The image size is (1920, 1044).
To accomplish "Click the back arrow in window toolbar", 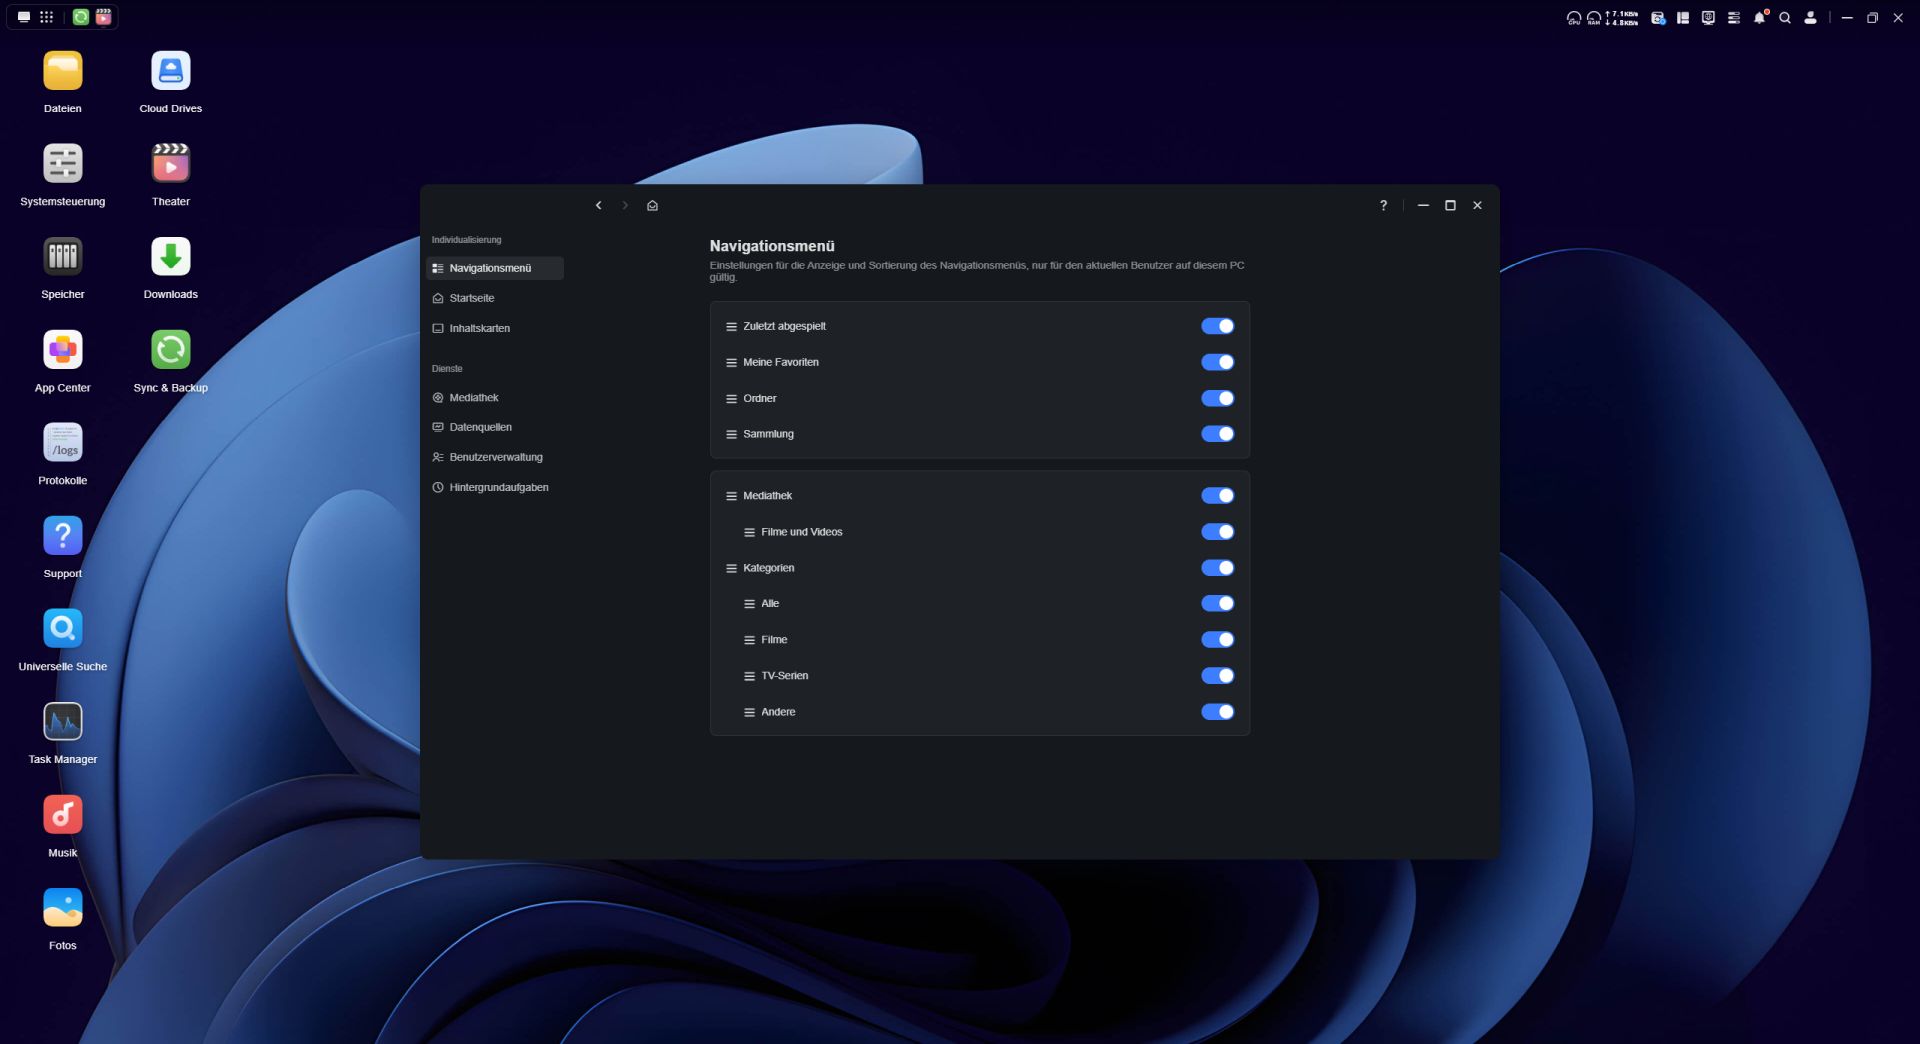I will click(x=598, y=206).
